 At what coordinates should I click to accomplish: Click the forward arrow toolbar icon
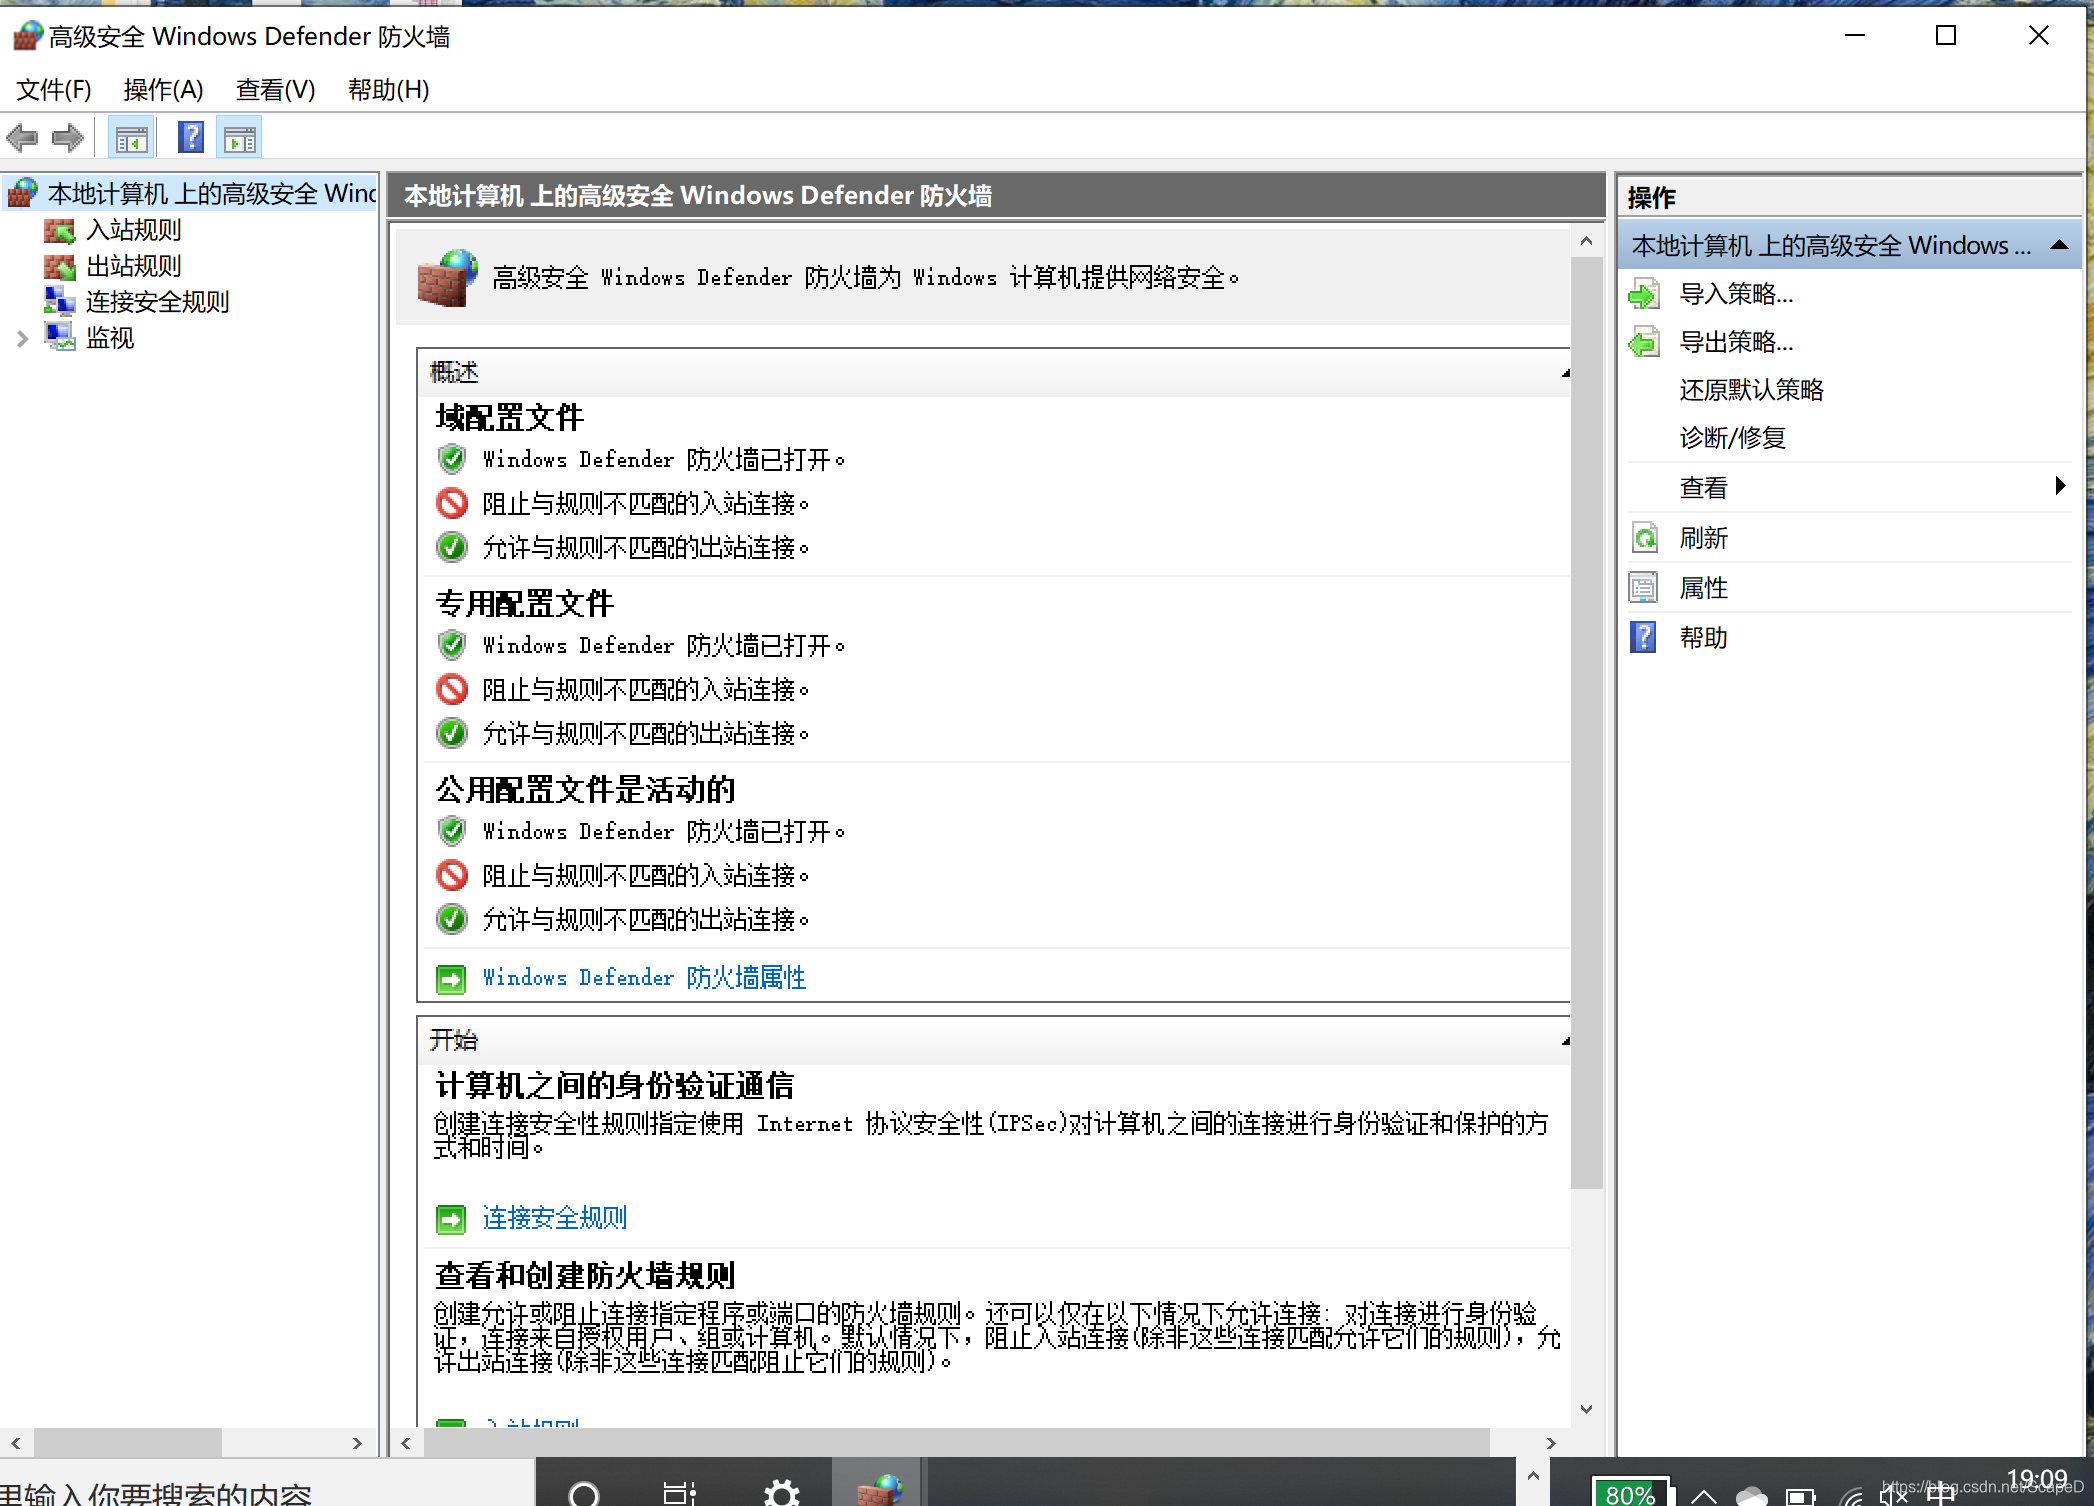point(67,138)
